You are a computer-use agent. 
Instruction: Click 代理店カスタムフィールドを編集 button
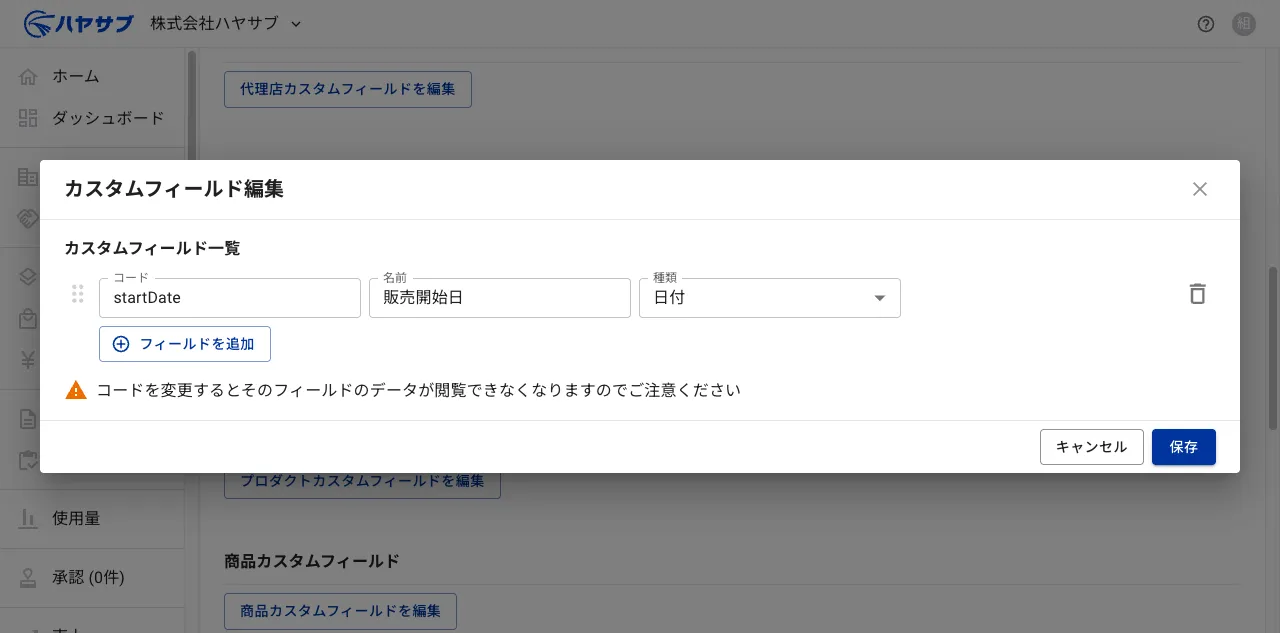348,89
